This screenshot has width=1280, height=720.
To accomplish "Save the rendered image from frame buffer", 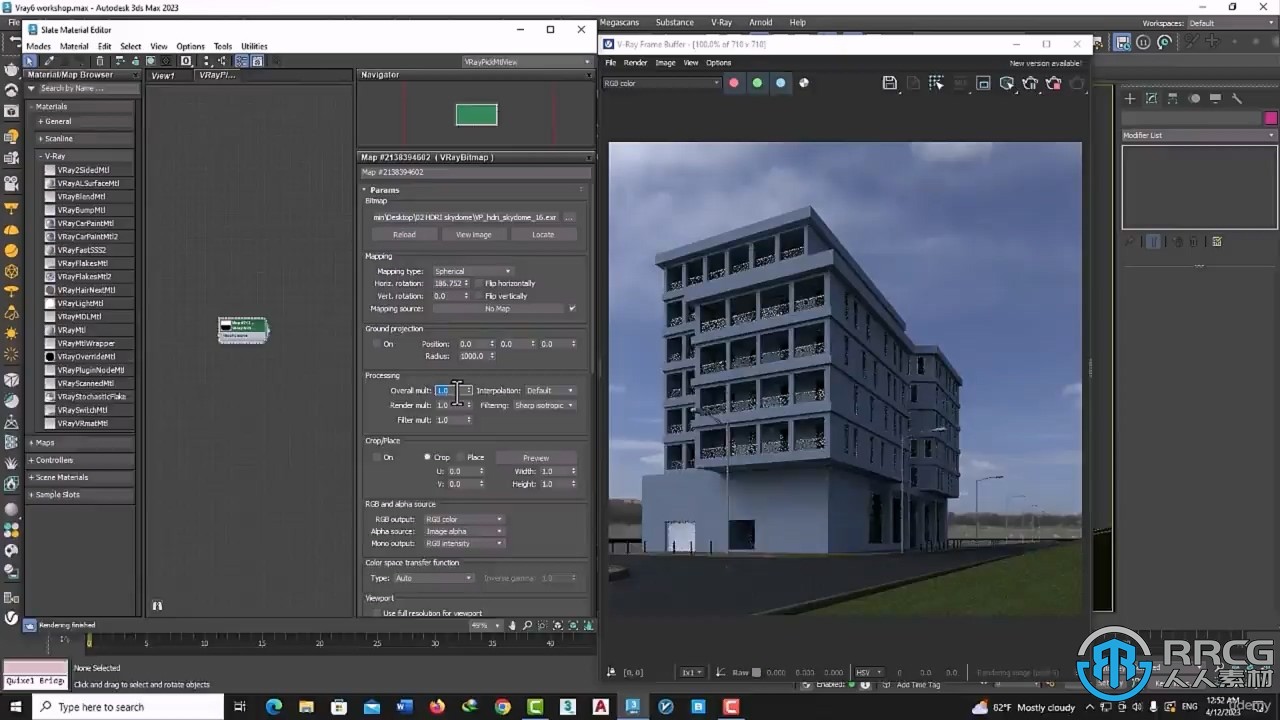I will coord(890,83).
